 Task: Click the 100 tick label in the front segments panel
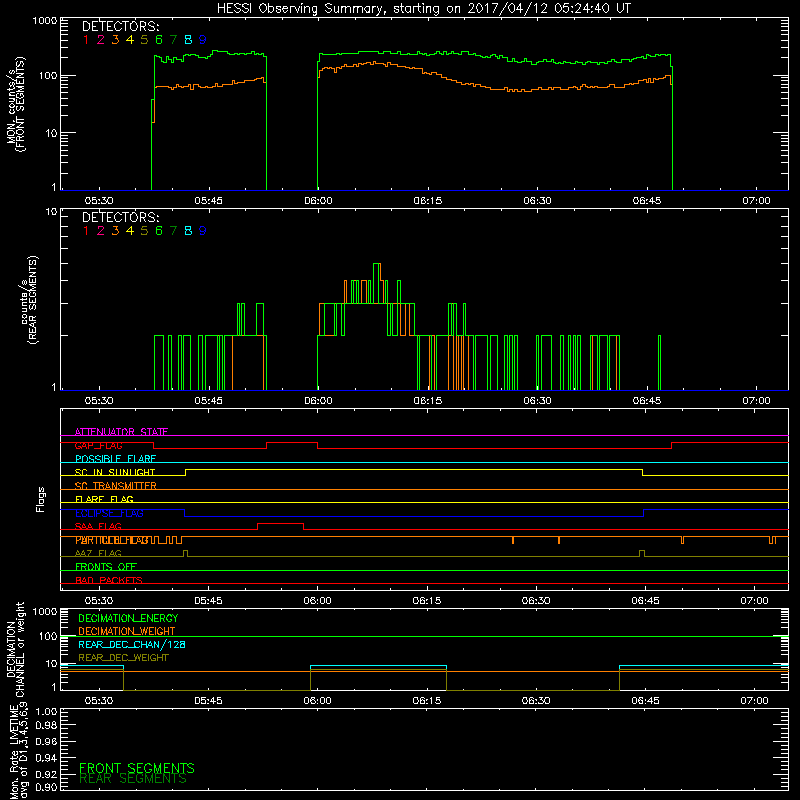48,76
